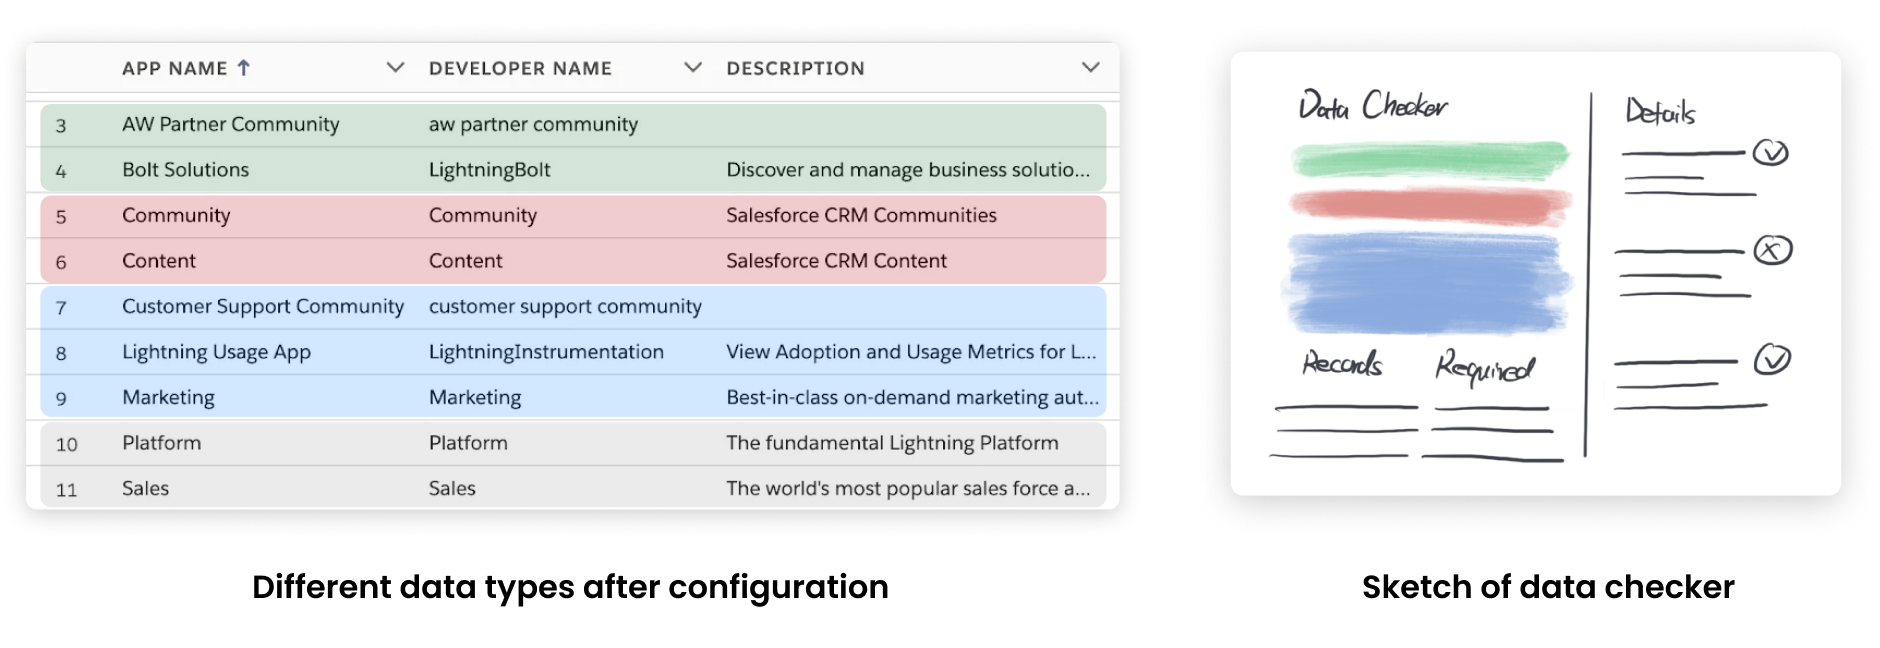The height and width of the screenshot is (648, 1880).
Task: Click the handwritten 'Details' heading
Action: [1660, 111]
